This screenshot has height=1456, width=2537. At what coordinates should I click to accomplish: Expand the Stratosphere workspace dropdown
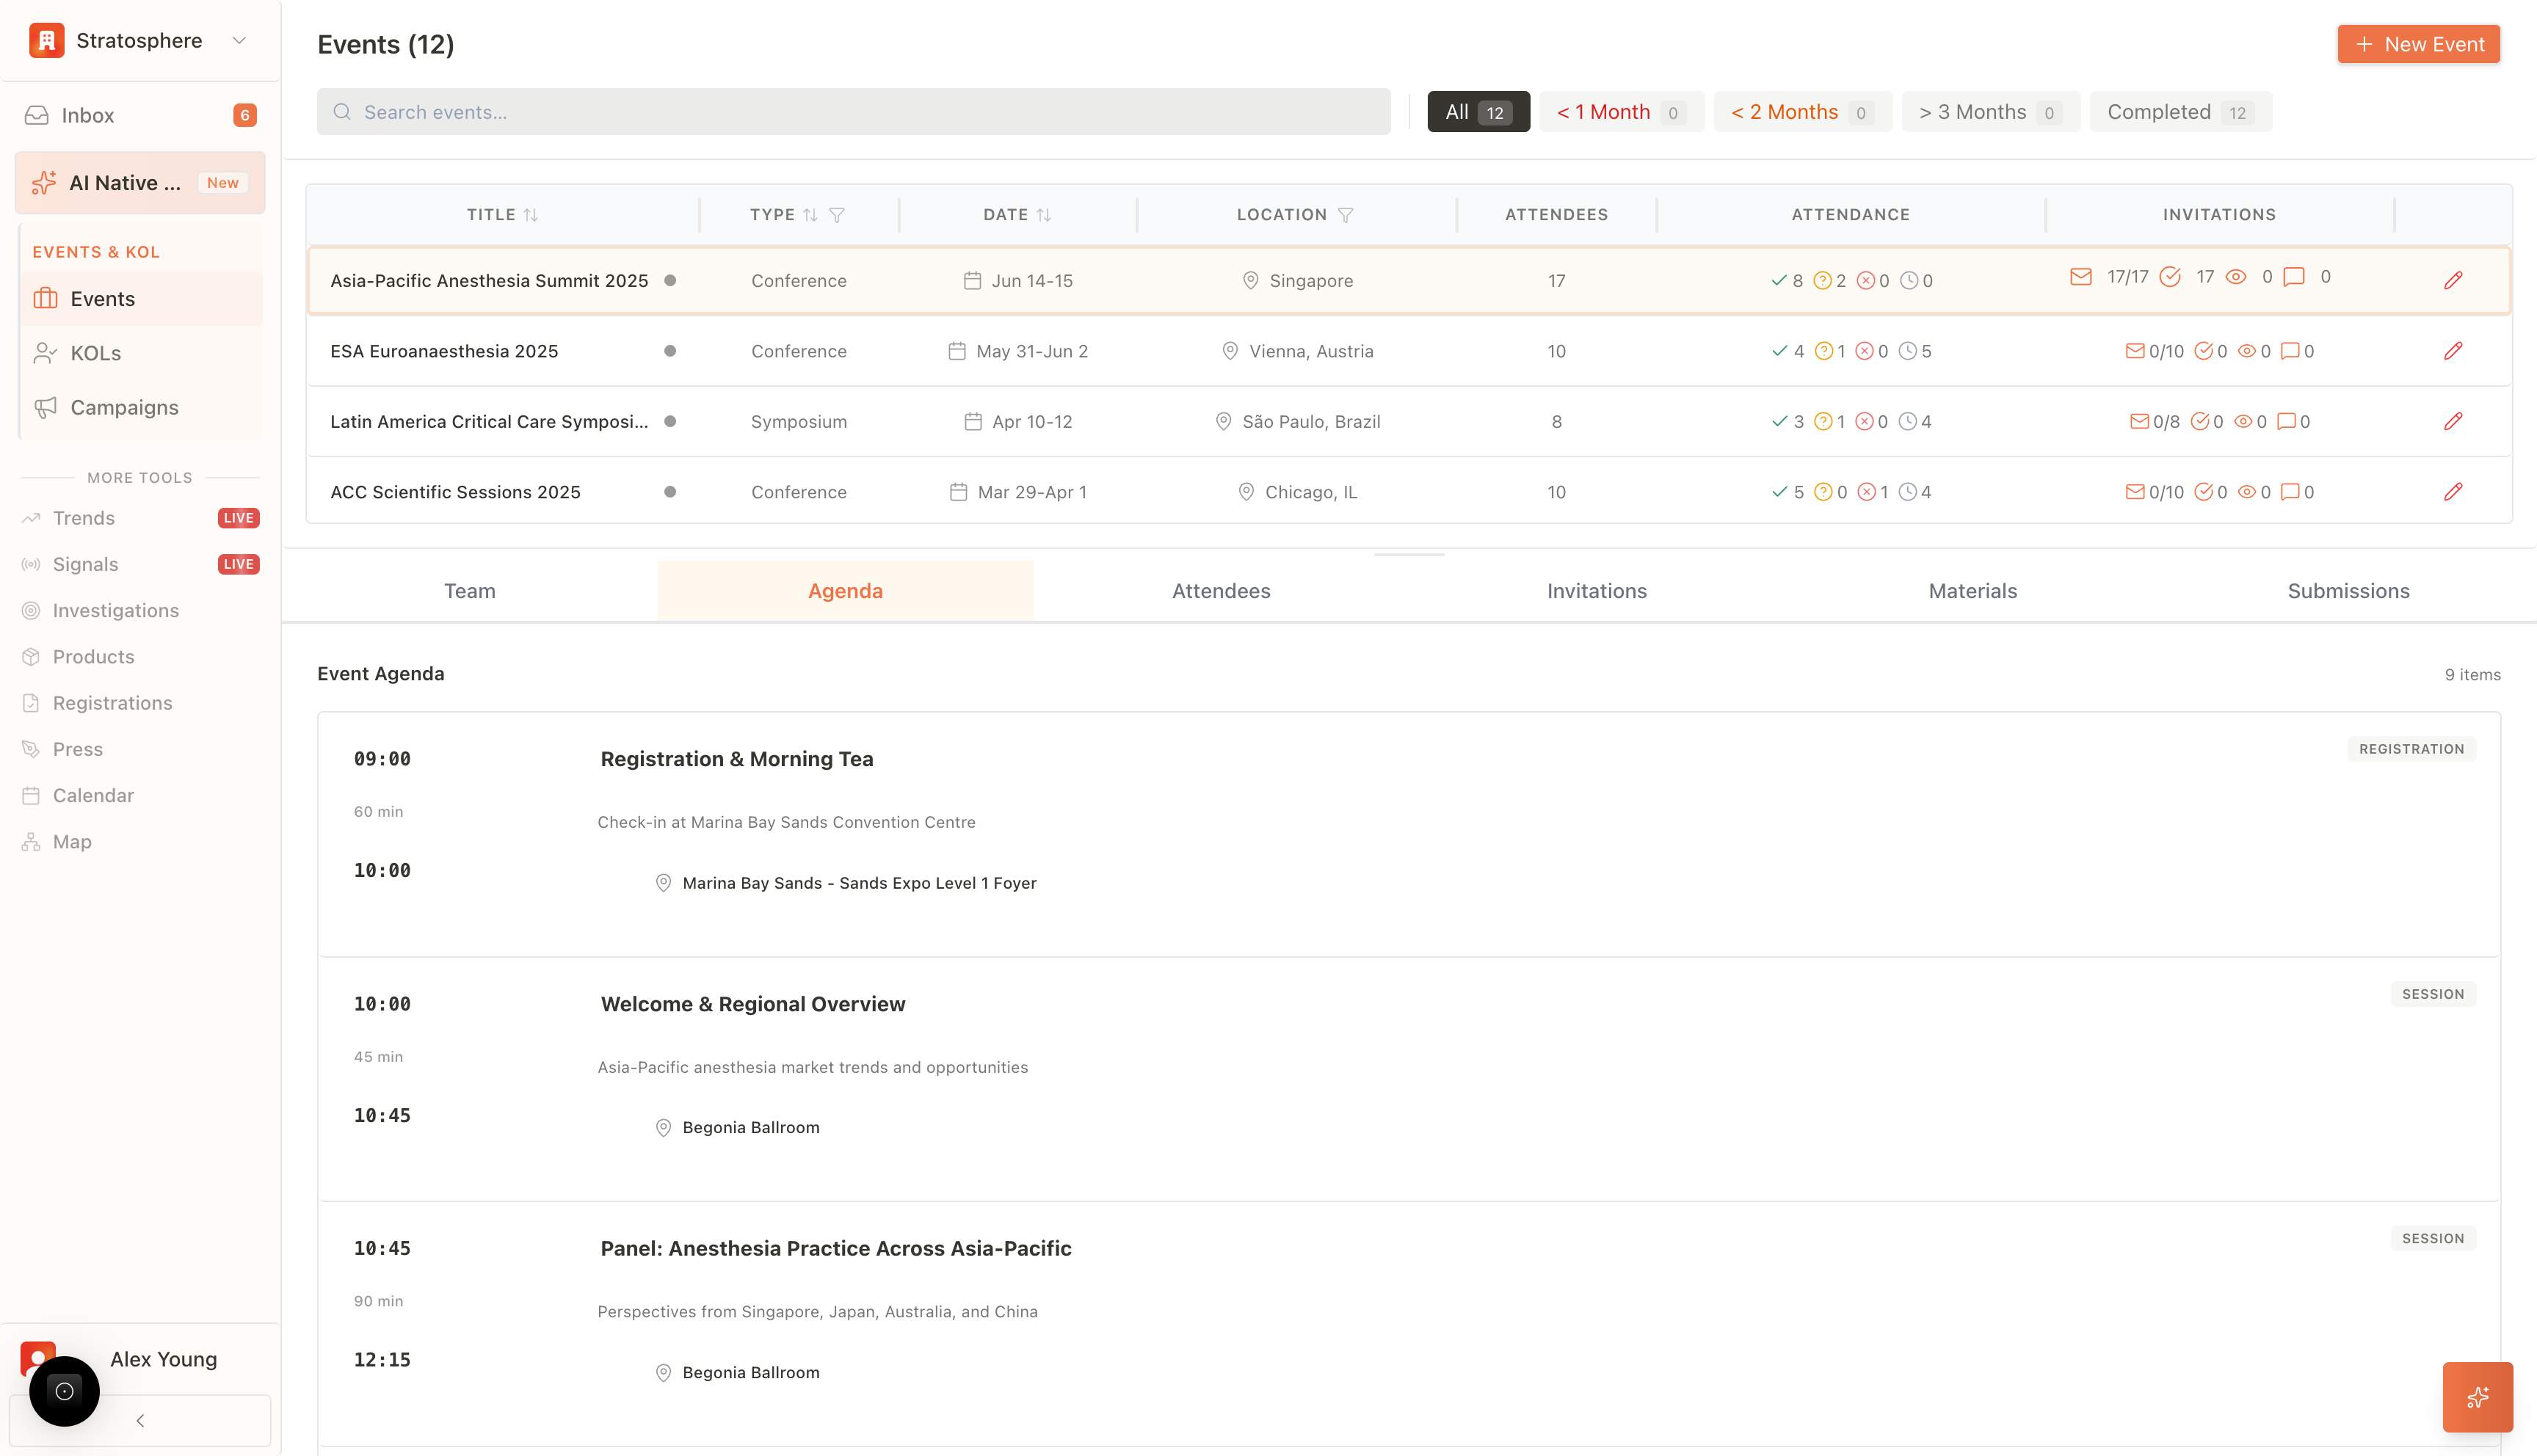point(239,40)
